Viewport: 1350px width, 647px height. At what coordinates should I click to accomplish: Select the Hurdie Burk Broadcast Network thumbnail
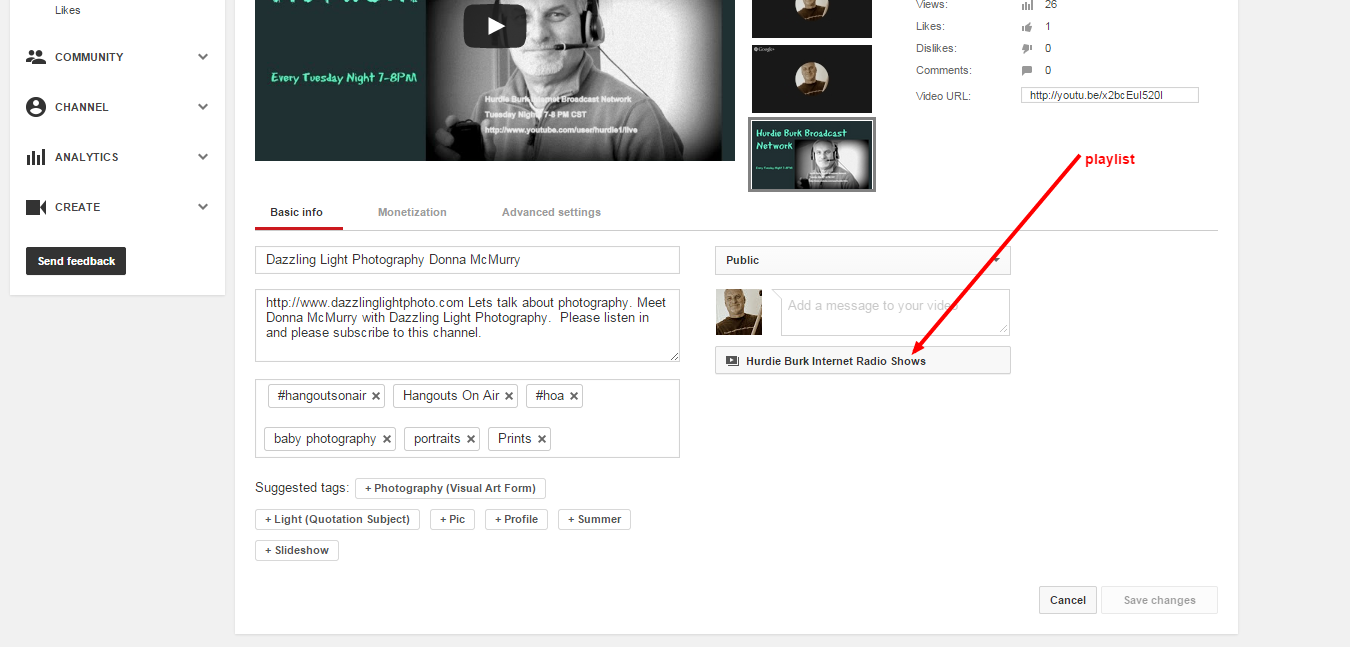click(812, 155)
